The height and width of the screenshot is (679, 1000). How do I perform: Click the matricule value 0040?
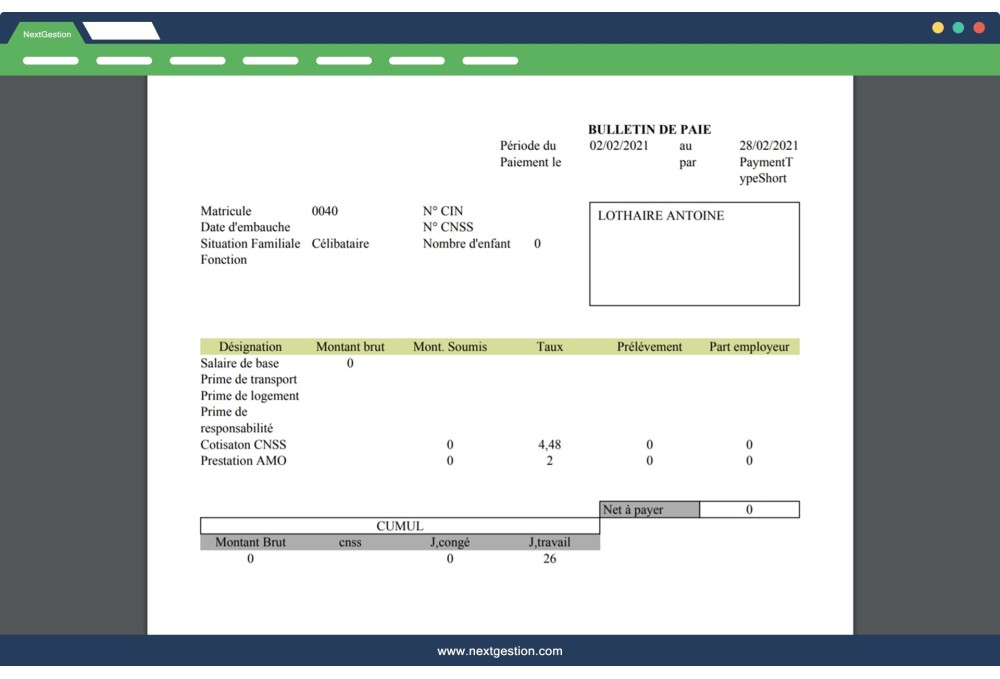point(325,211)
